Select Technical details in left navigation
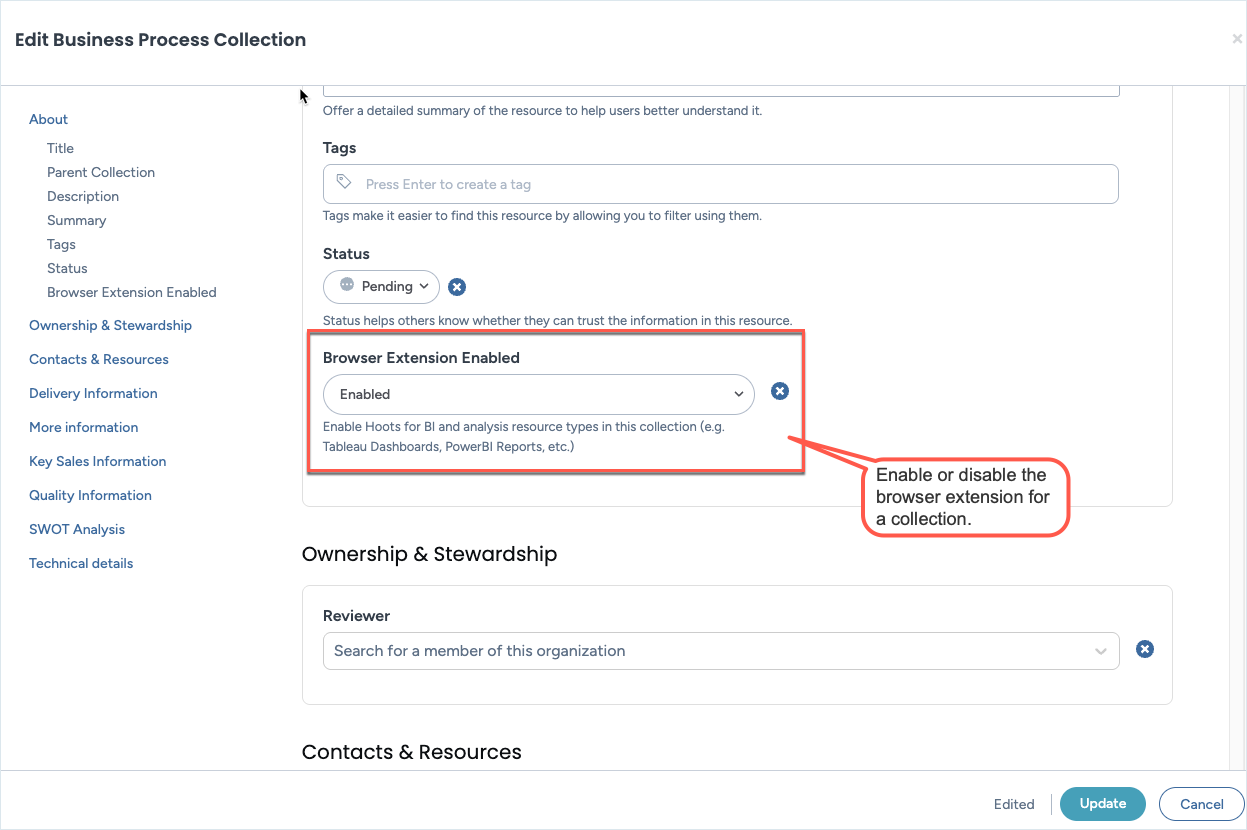The height and width of the screenshot is (830, 1247). 81,563
